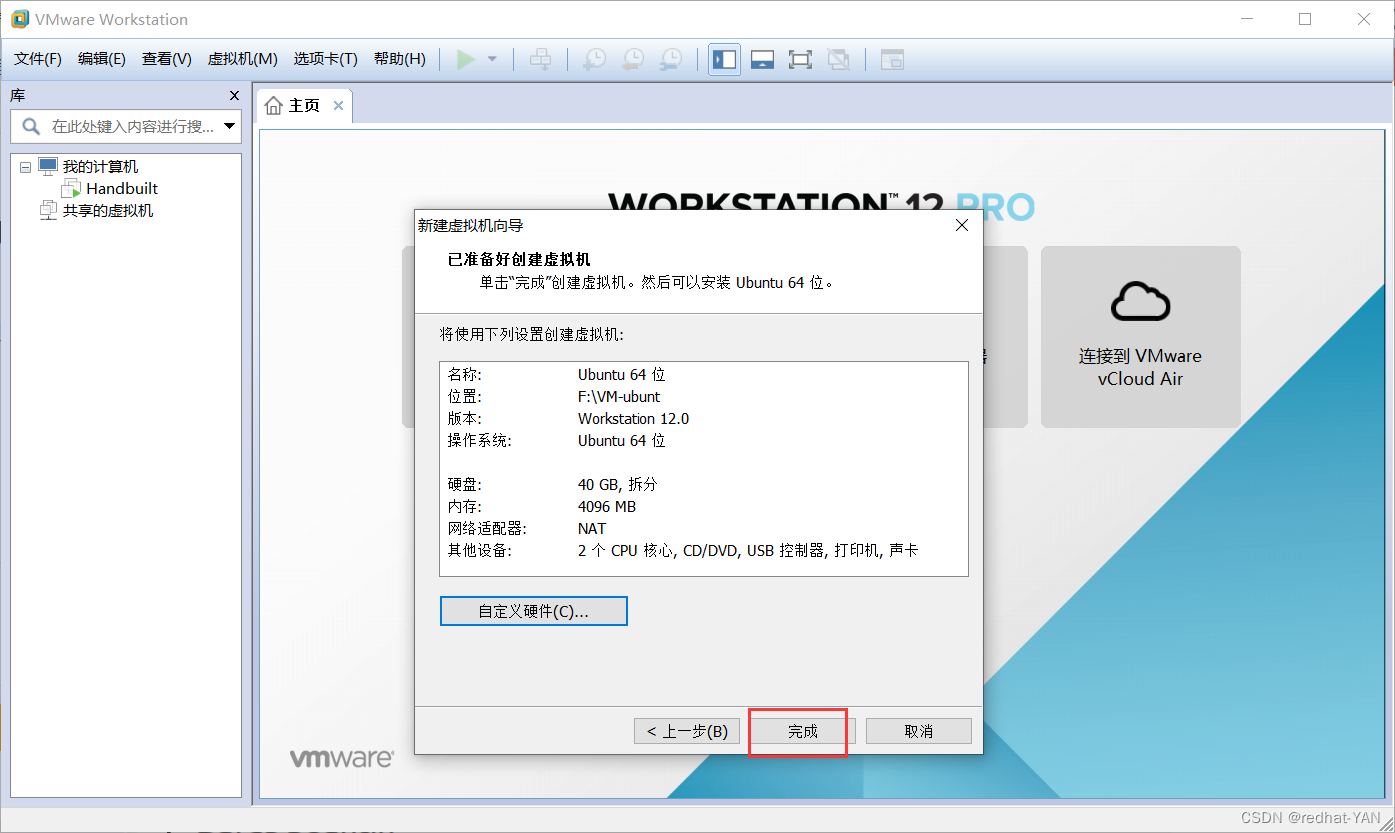This screenshot has height=833, width=1395.
Task: Minimize the VMware Workstation window
Action: pyautogui.click(x=1246, y=19)
